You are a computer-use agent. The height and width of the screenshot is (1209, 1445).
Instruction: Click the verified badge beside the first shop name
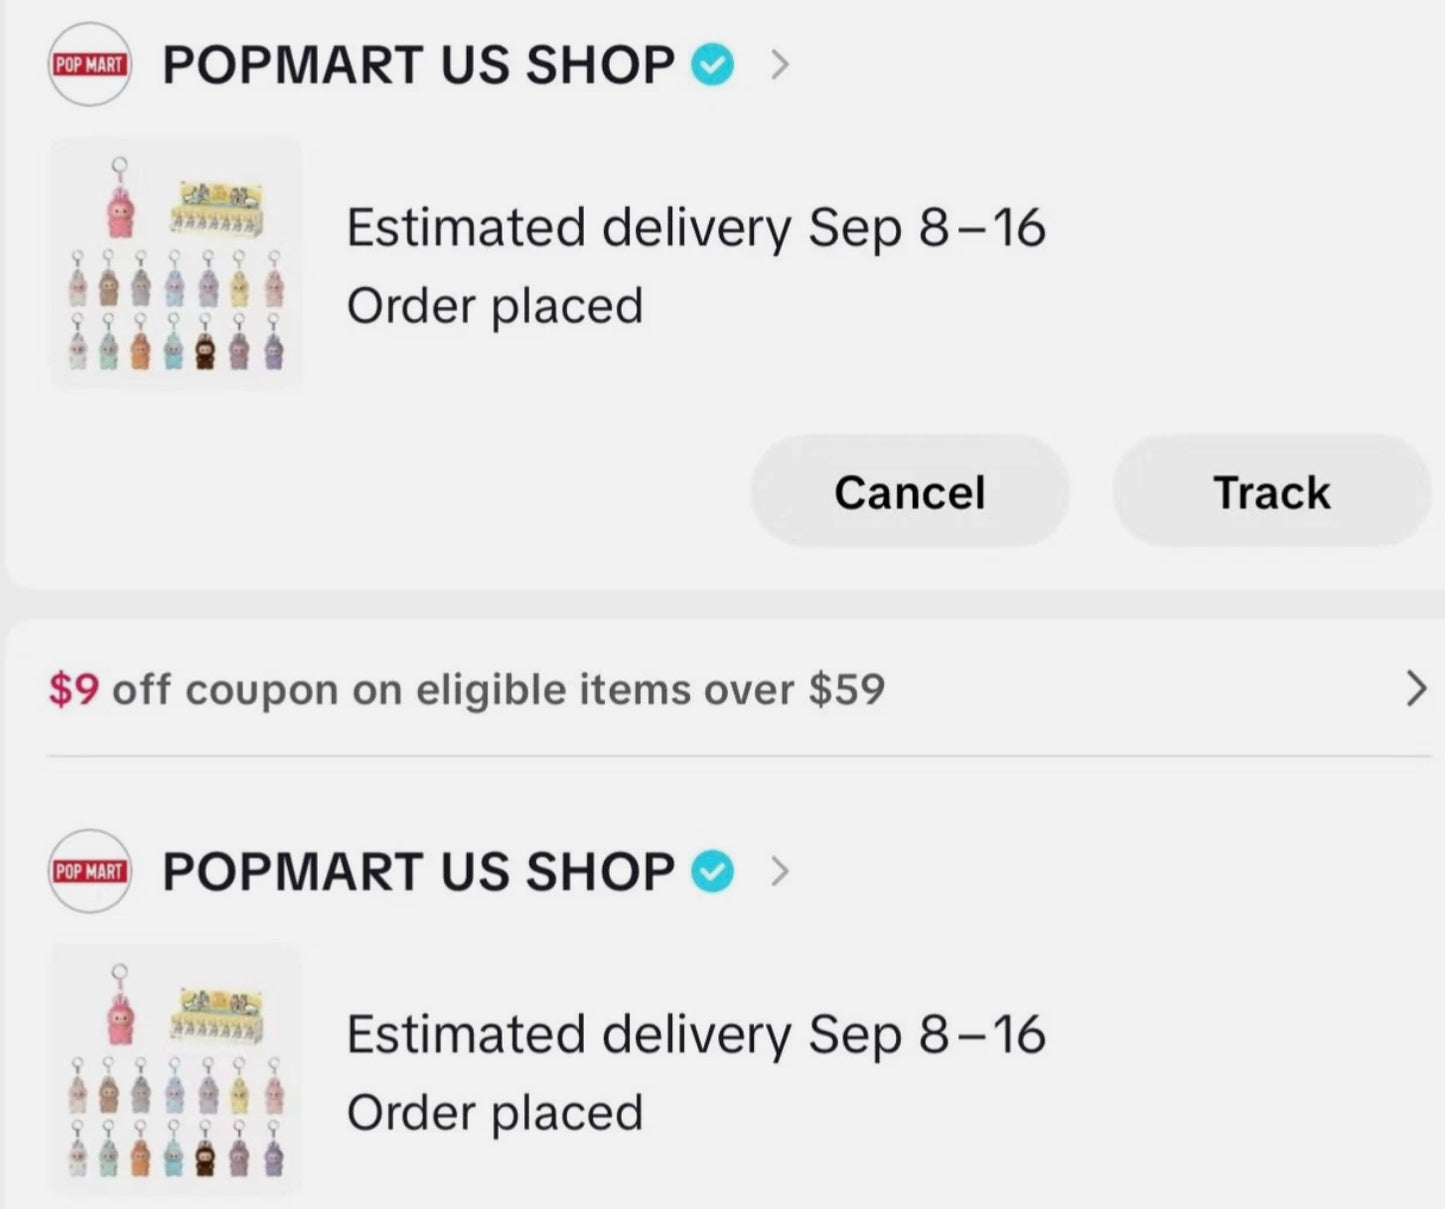pos(713,65)
